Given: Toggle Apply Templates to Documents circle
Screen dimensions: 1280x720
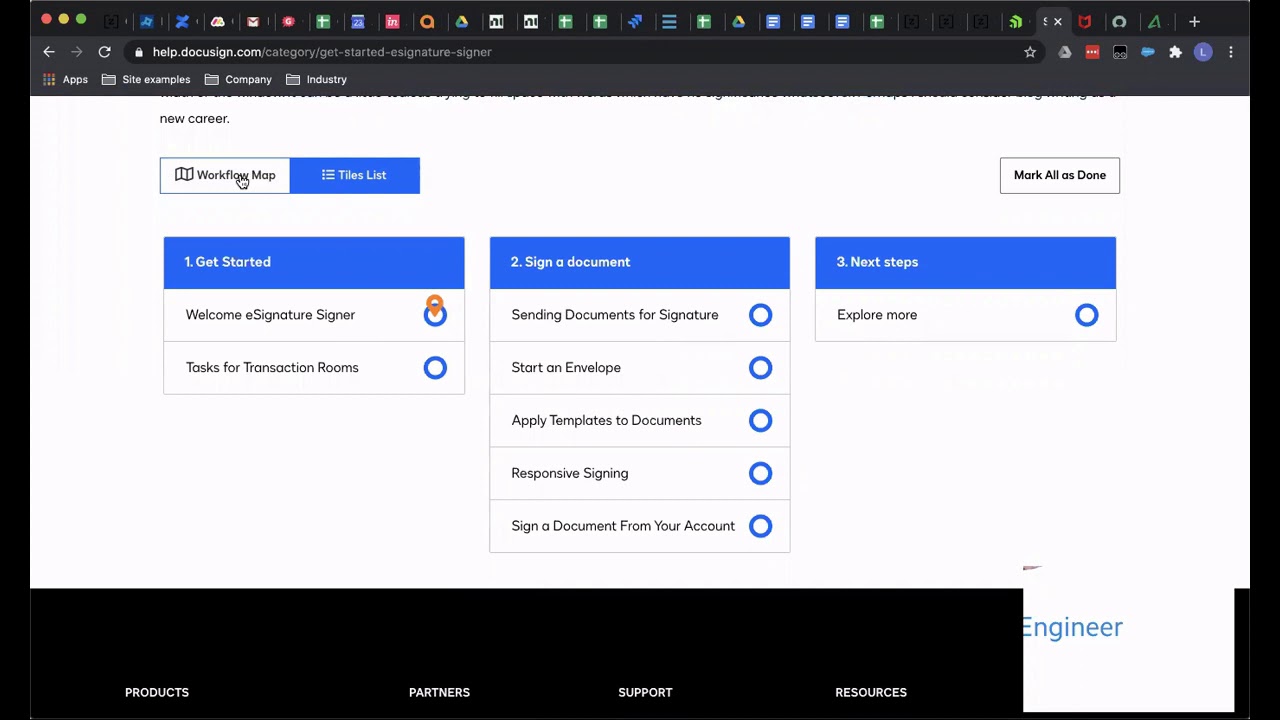Looking at the screenshot, I should [x=761, y=421].
